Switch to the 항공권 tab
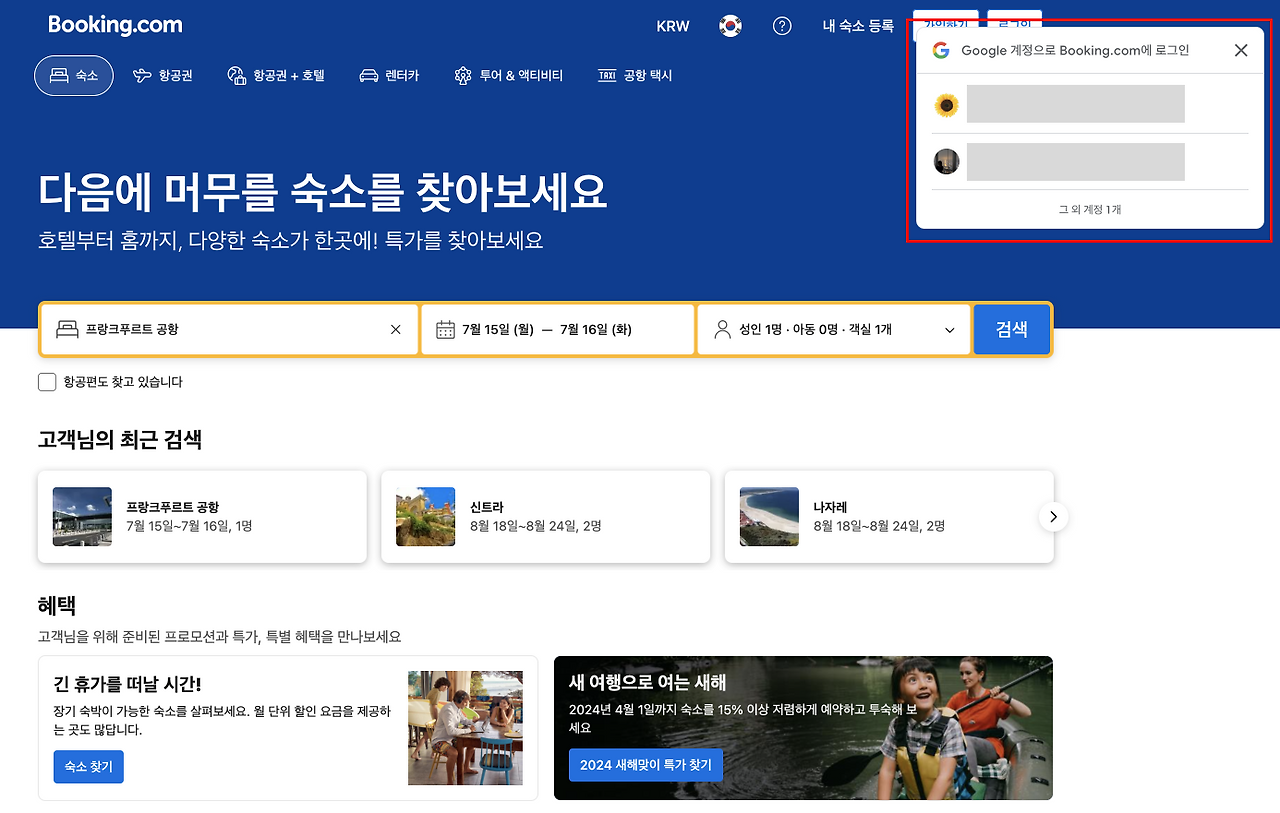This screenshot has height=813, width=1280. point(163,75)
